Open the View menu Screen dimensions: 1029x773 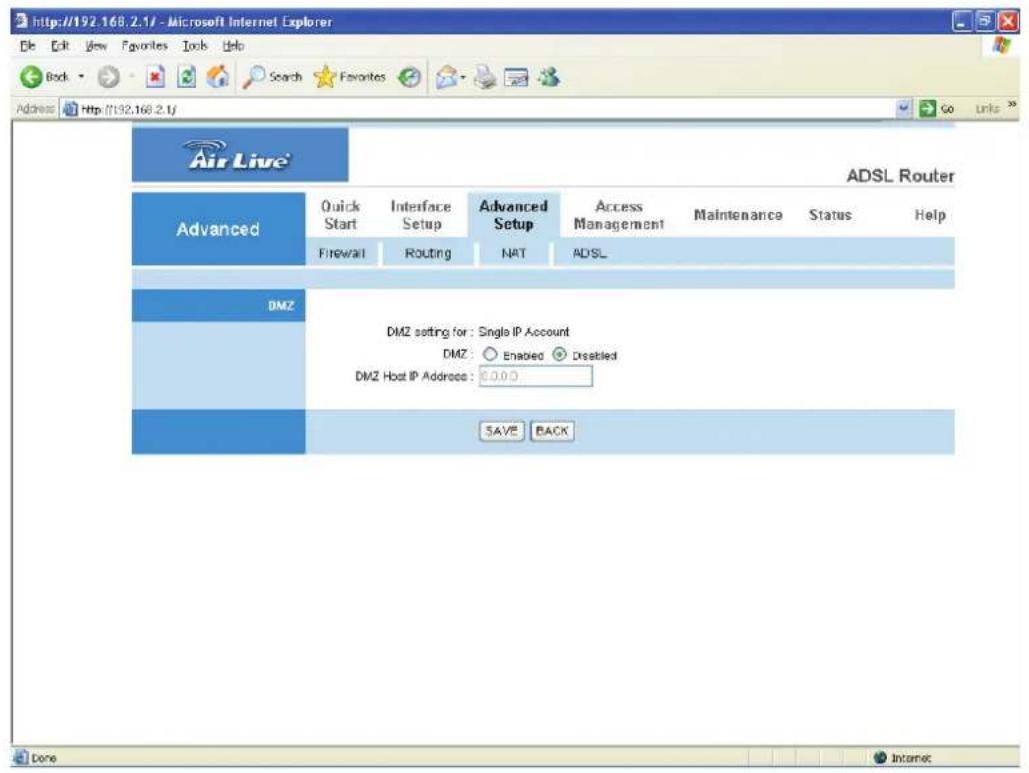tap(96, 46)
